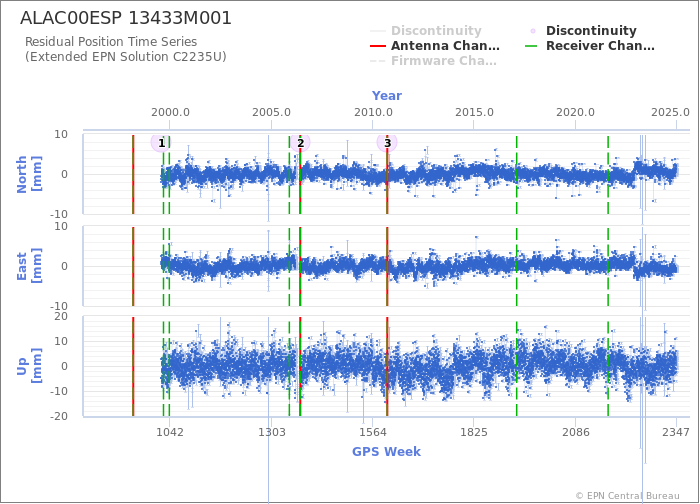Select discontinuity marker 2
The height and width of the screenshot is (504, 700).
[x=300, y=143]
